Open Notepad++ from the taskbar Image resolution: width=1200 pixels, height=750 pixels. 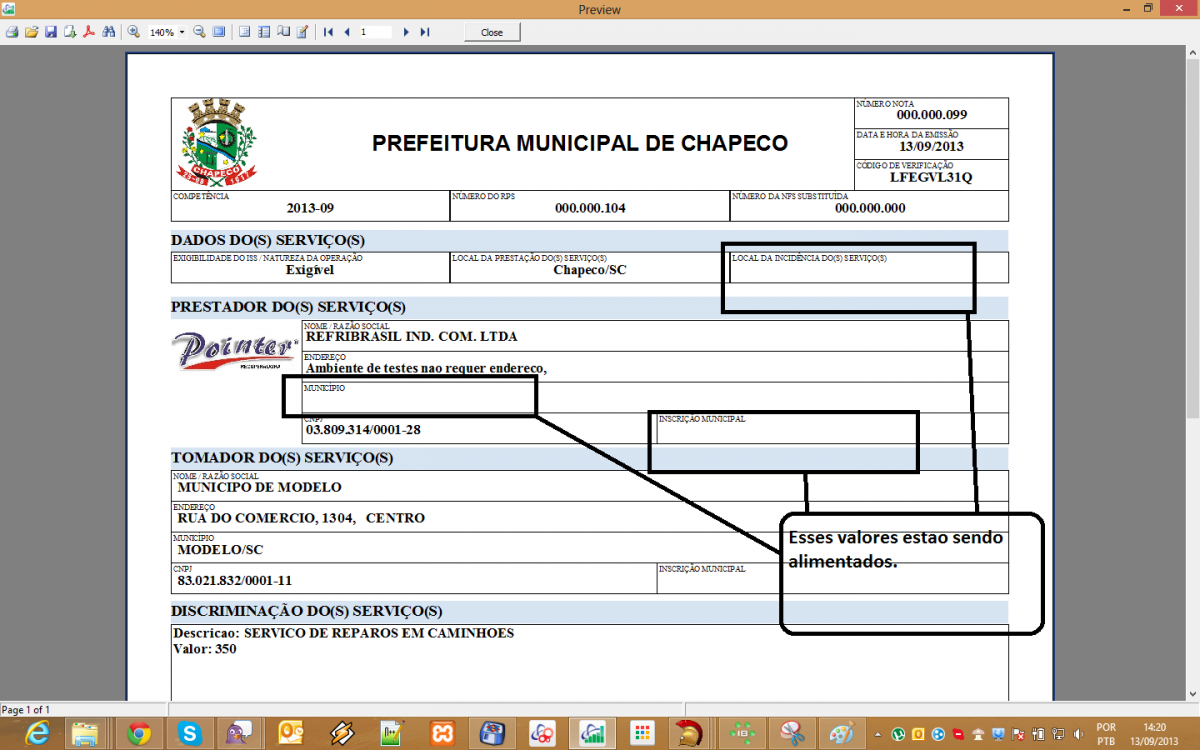(392, 734)
